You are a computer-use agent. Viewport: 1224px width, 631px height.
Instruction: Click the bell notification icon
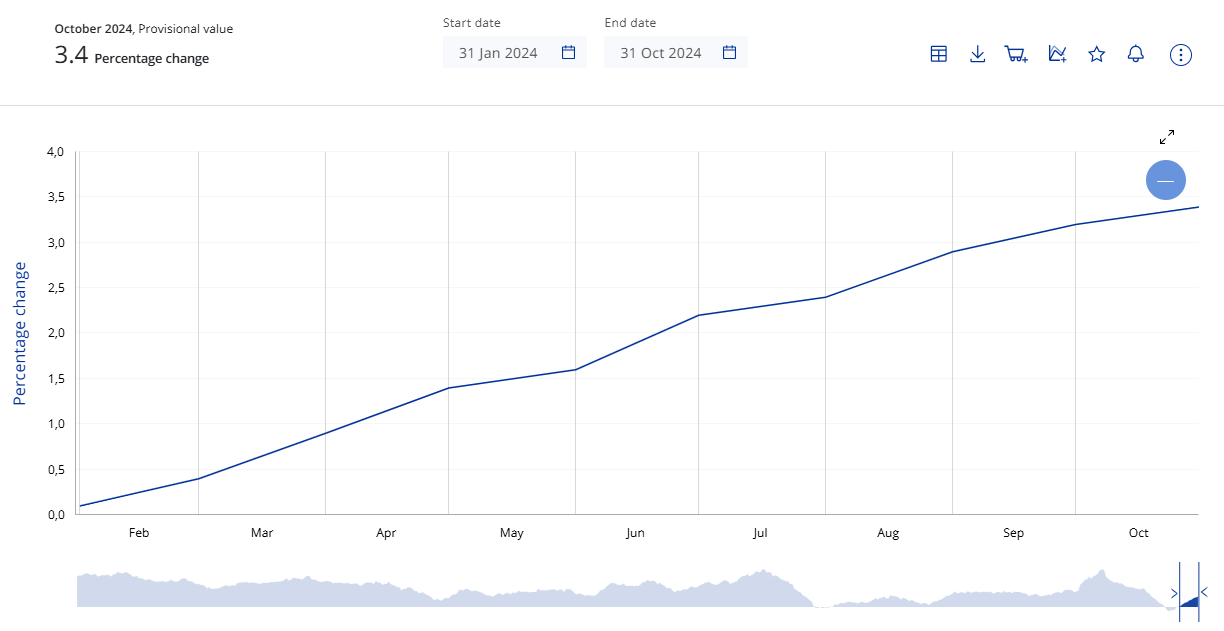point(1135,54)
